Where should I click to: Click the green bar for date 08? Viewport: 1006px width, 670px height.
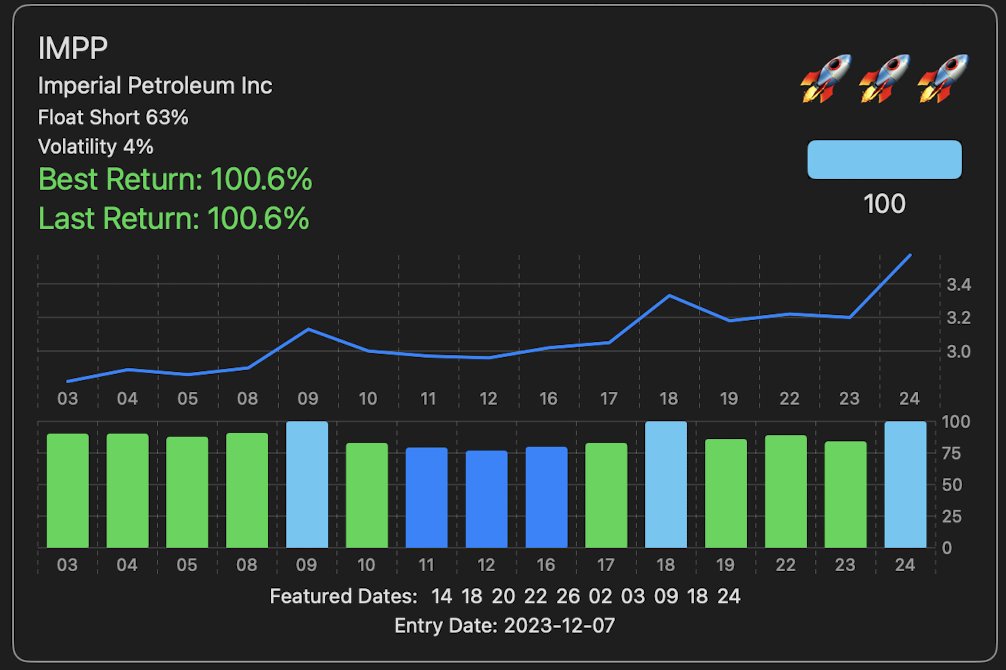247,490
